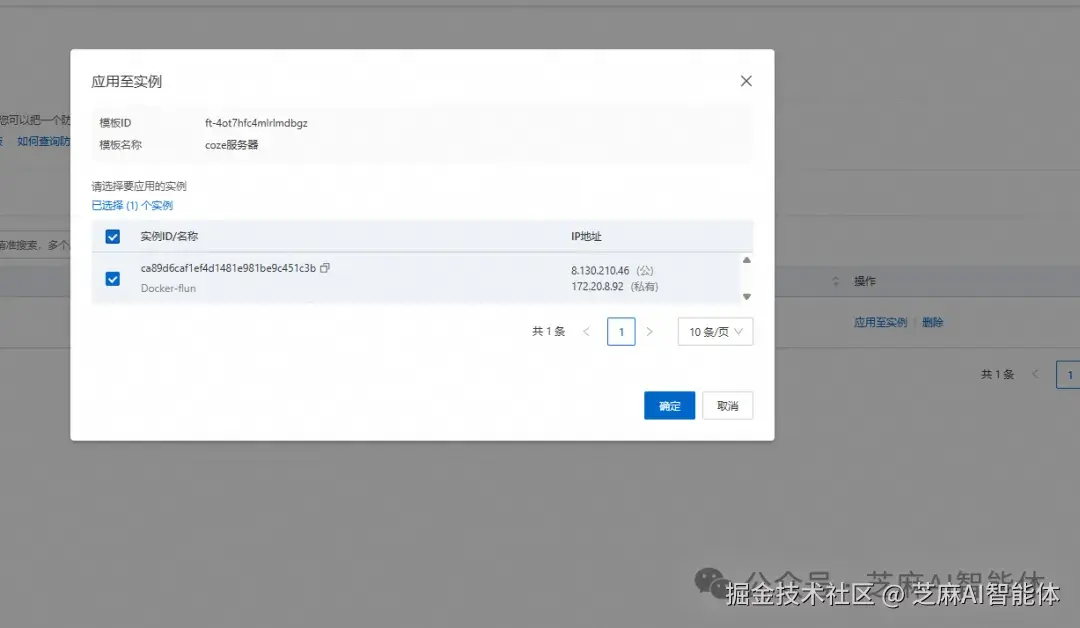The image size is (1080, 628).
Task: Select page 1 in the dialog pagination
Action: pos(620,331)
